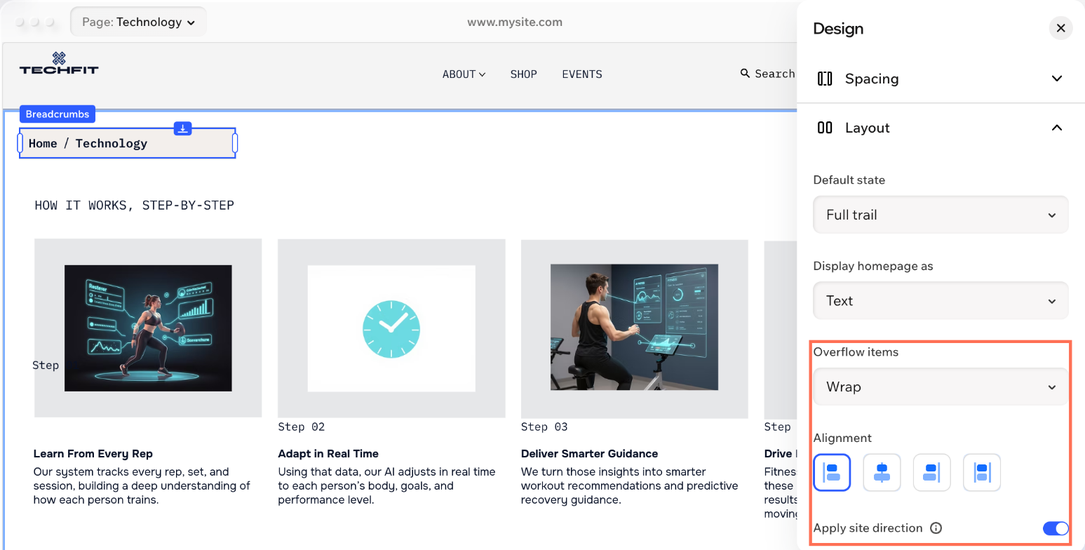Viewport: 1085px width, 550px height.
Task: Click the Step 03 label
Action: (544, 427)
